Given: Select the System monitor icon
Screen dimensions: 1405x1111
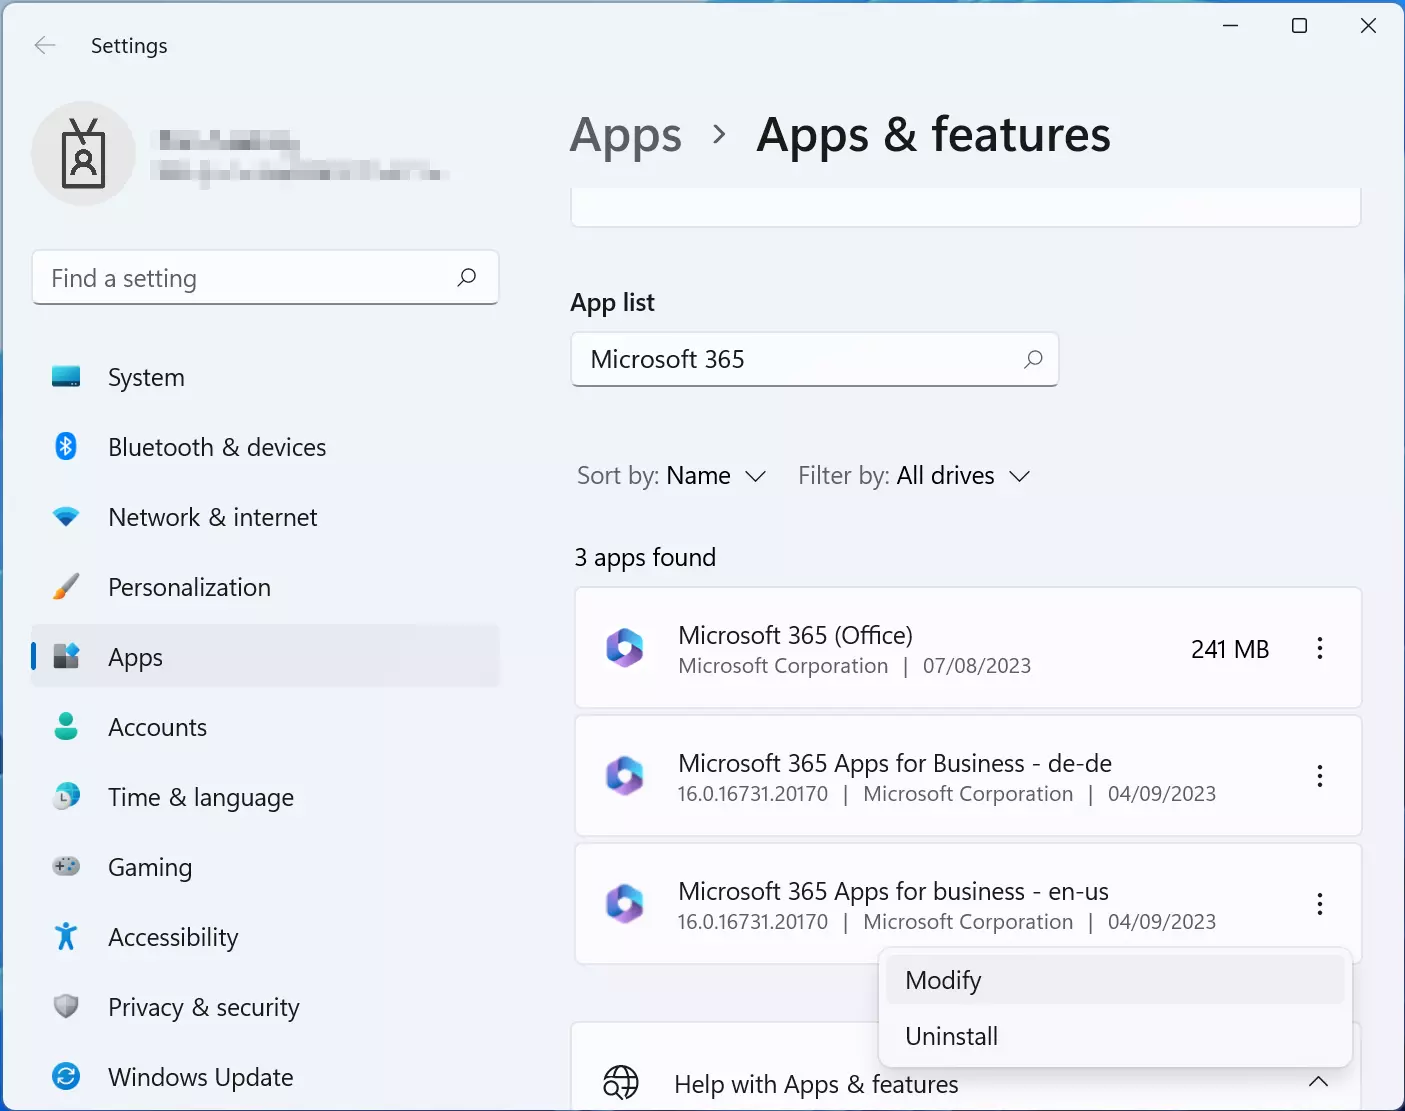Looking at the screenshot, I should pos(66,377).
